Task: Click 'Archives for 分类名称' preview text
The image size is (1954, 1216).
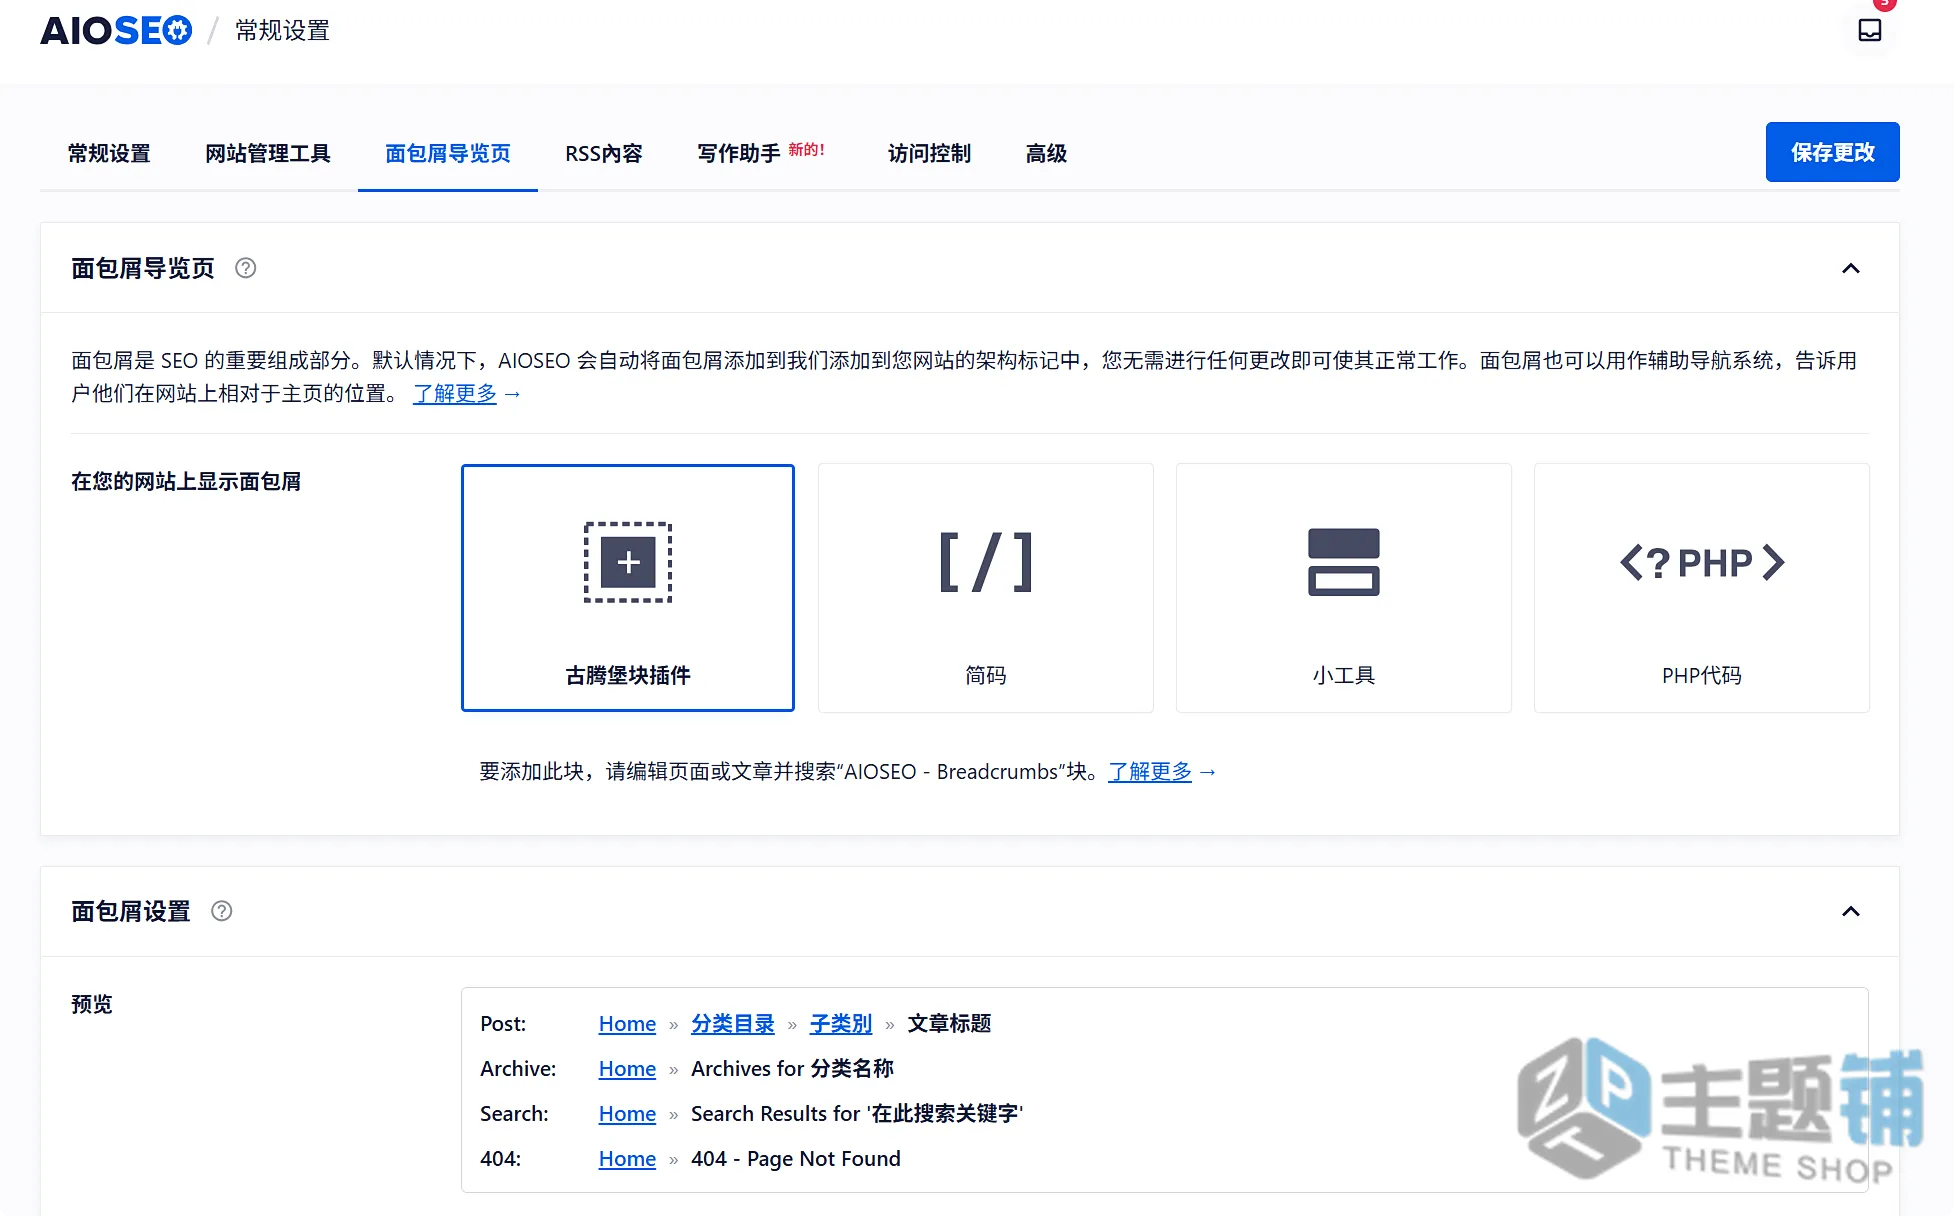Action: tap(792, 1068)
